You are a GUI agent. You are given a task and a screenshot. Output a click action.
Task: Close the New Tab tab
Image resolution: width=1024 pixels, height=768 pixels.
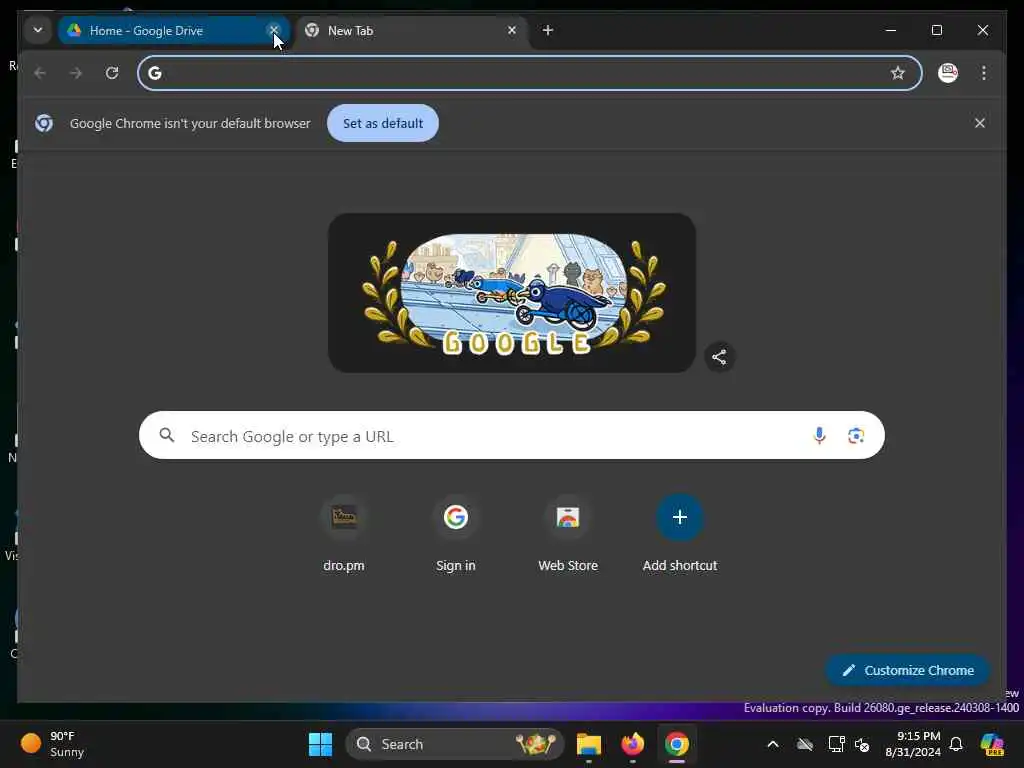pyautogui.click(x=512, y=30)
